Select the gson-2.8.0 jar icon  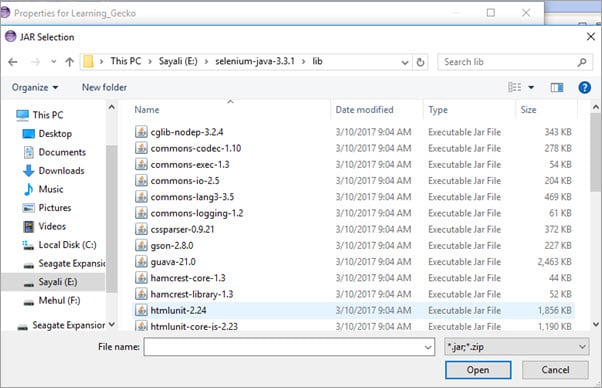click(x=141, y=245)
